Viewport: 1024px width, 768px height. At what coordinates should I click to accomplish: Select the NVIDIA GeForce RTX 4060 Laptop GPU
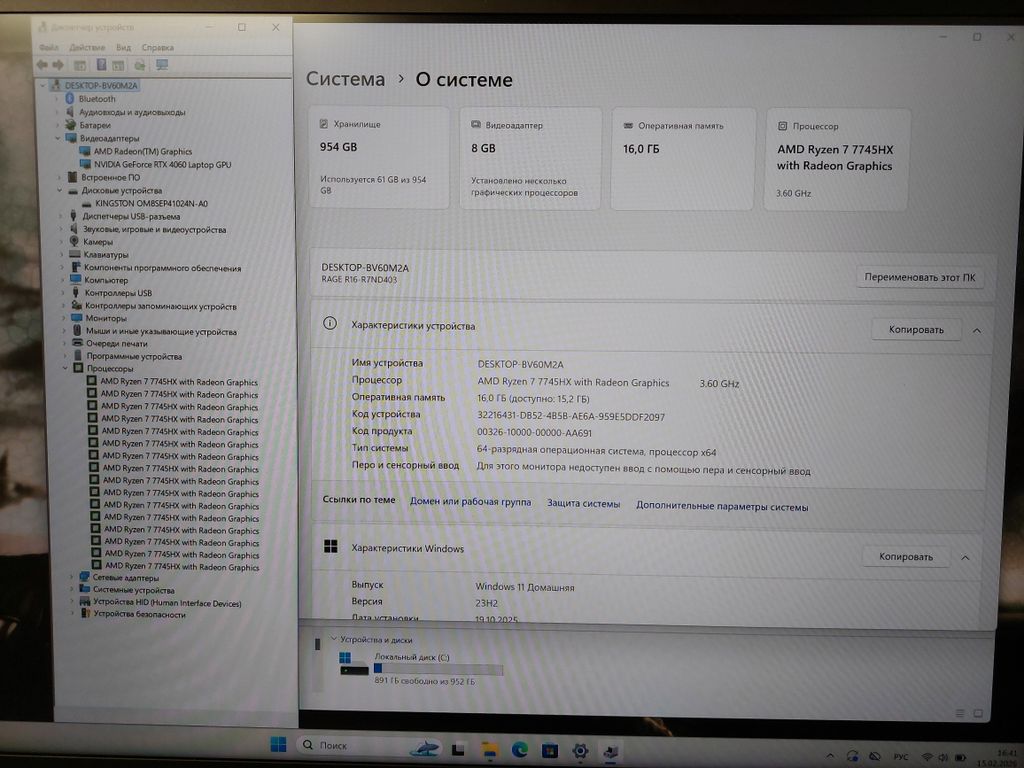click(x=162, y=164)
